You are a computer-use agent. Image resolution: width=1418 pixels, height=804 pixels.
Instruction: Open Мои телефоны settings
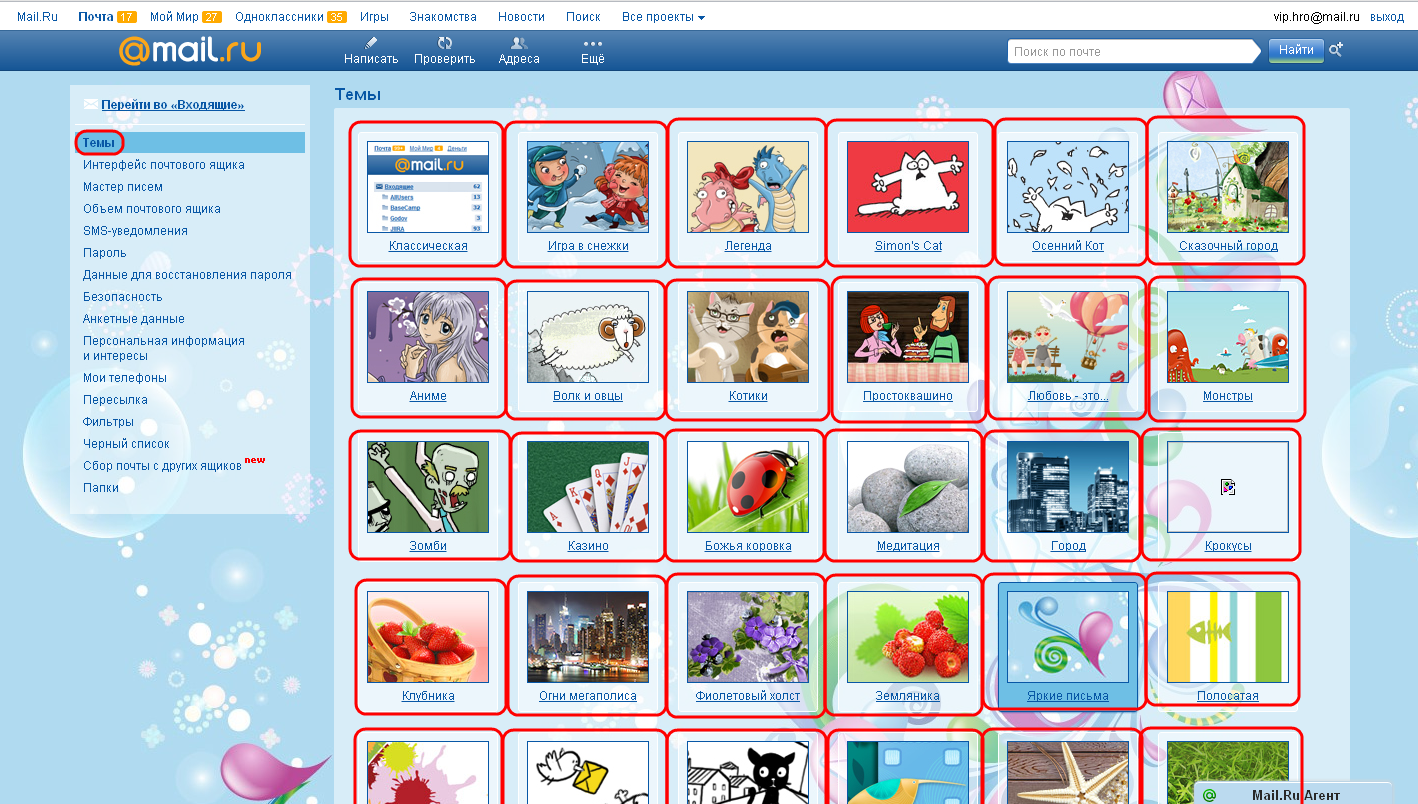tap(125, 378)
